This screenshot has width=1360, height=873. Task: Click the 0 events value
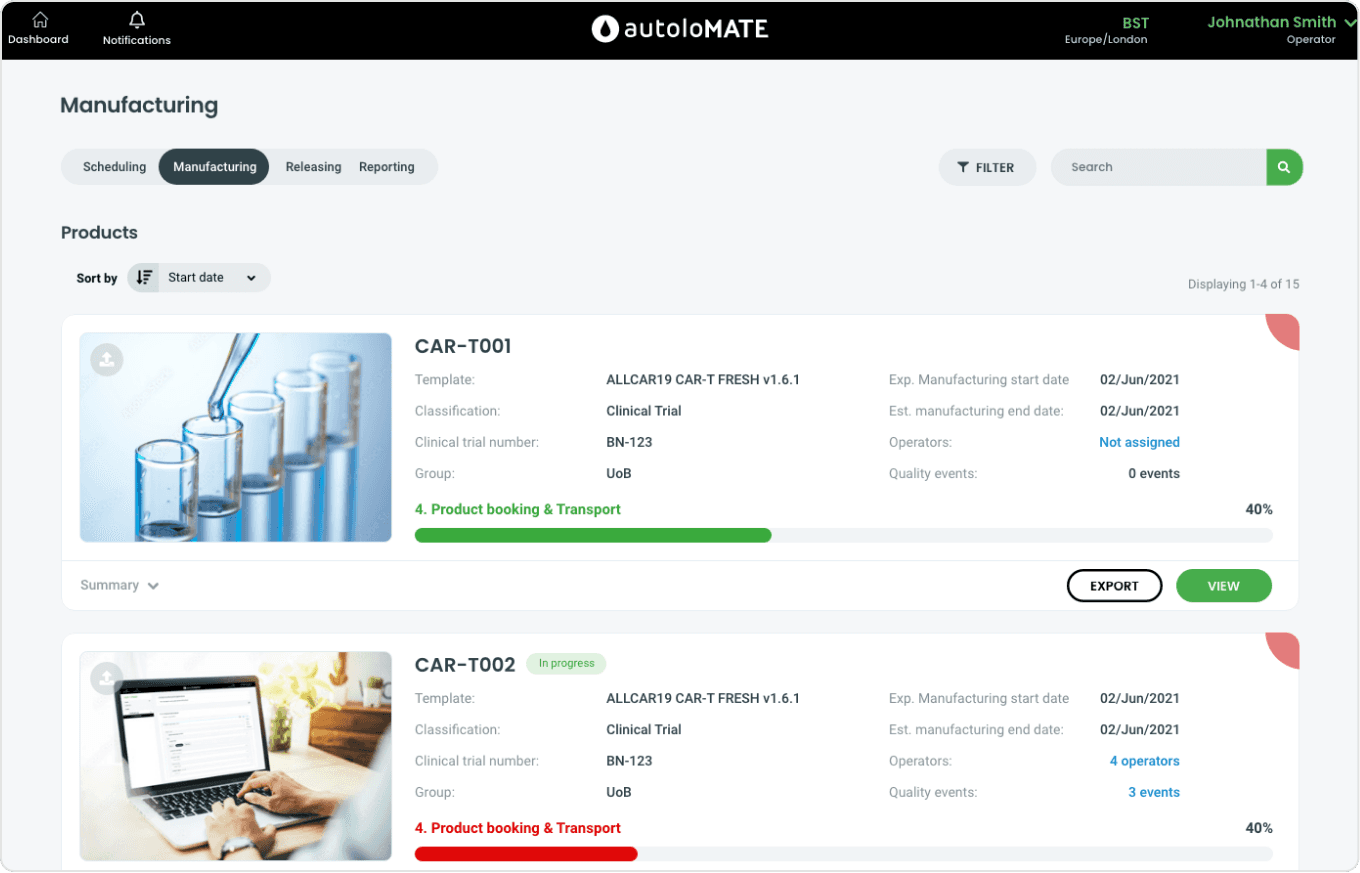pyautogui.click(x=1154, y=473)
